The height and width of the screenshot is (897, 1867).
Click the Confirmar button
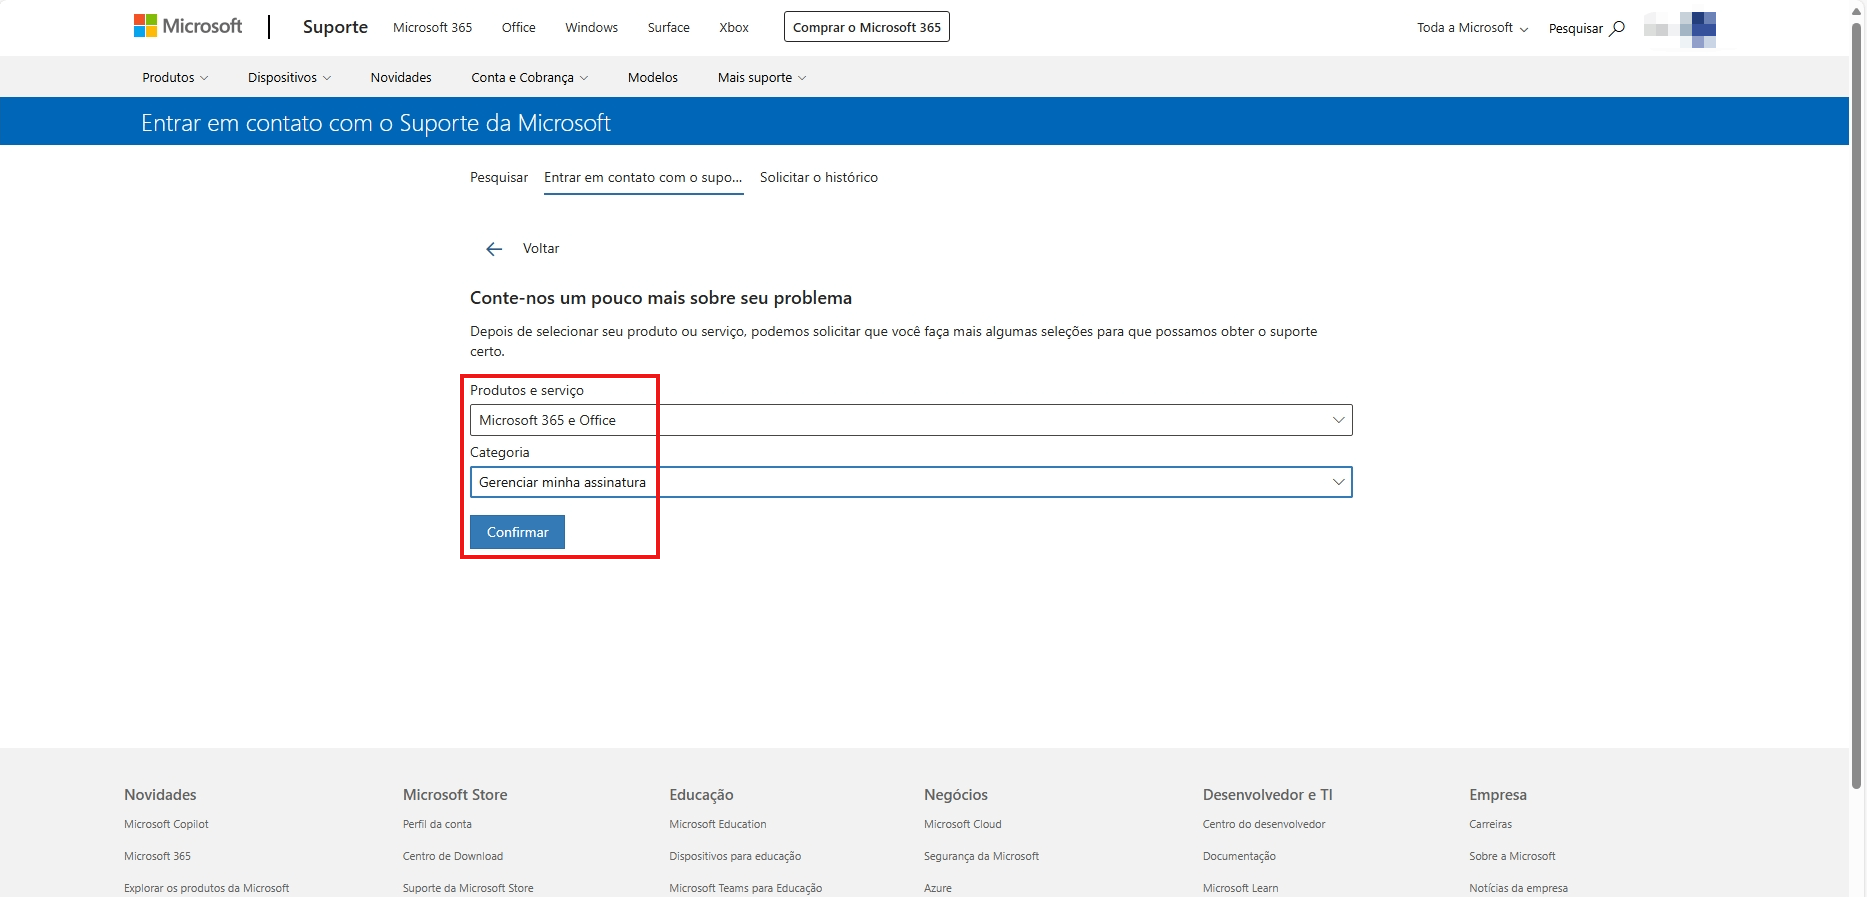[x=517, y=532]
